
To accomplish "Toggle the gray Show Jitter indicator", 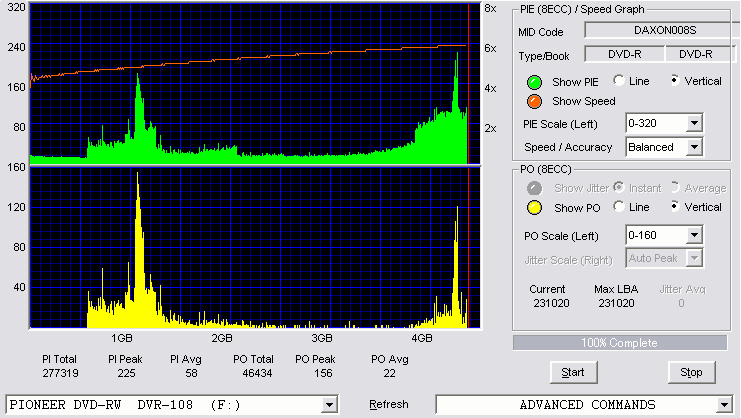I will (x=534, y=188).
